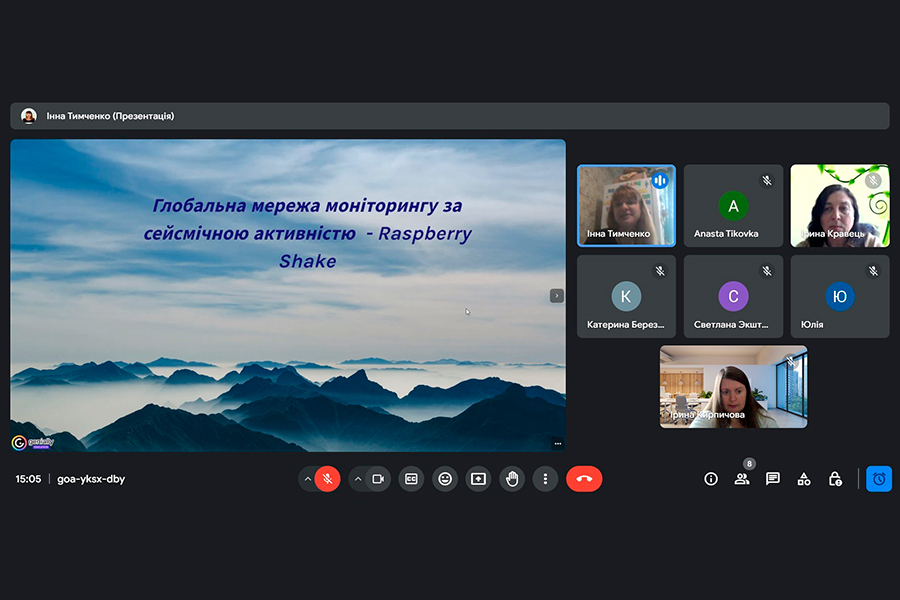Turn on the camera button
Viewport: 900px width, 600px height.
tap(378, 479)
